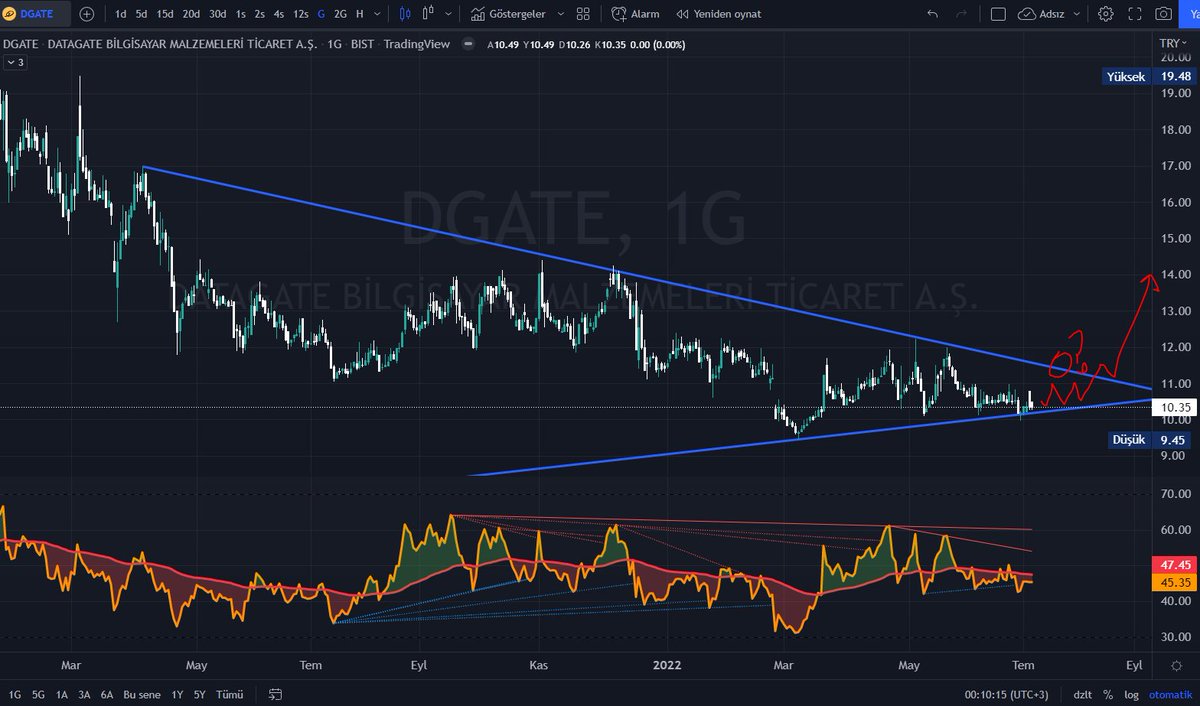Image resolution: width=1200 pixels, height=706 pixels.
Task: Switch to the 1s interval
Action: pos(240,14)
